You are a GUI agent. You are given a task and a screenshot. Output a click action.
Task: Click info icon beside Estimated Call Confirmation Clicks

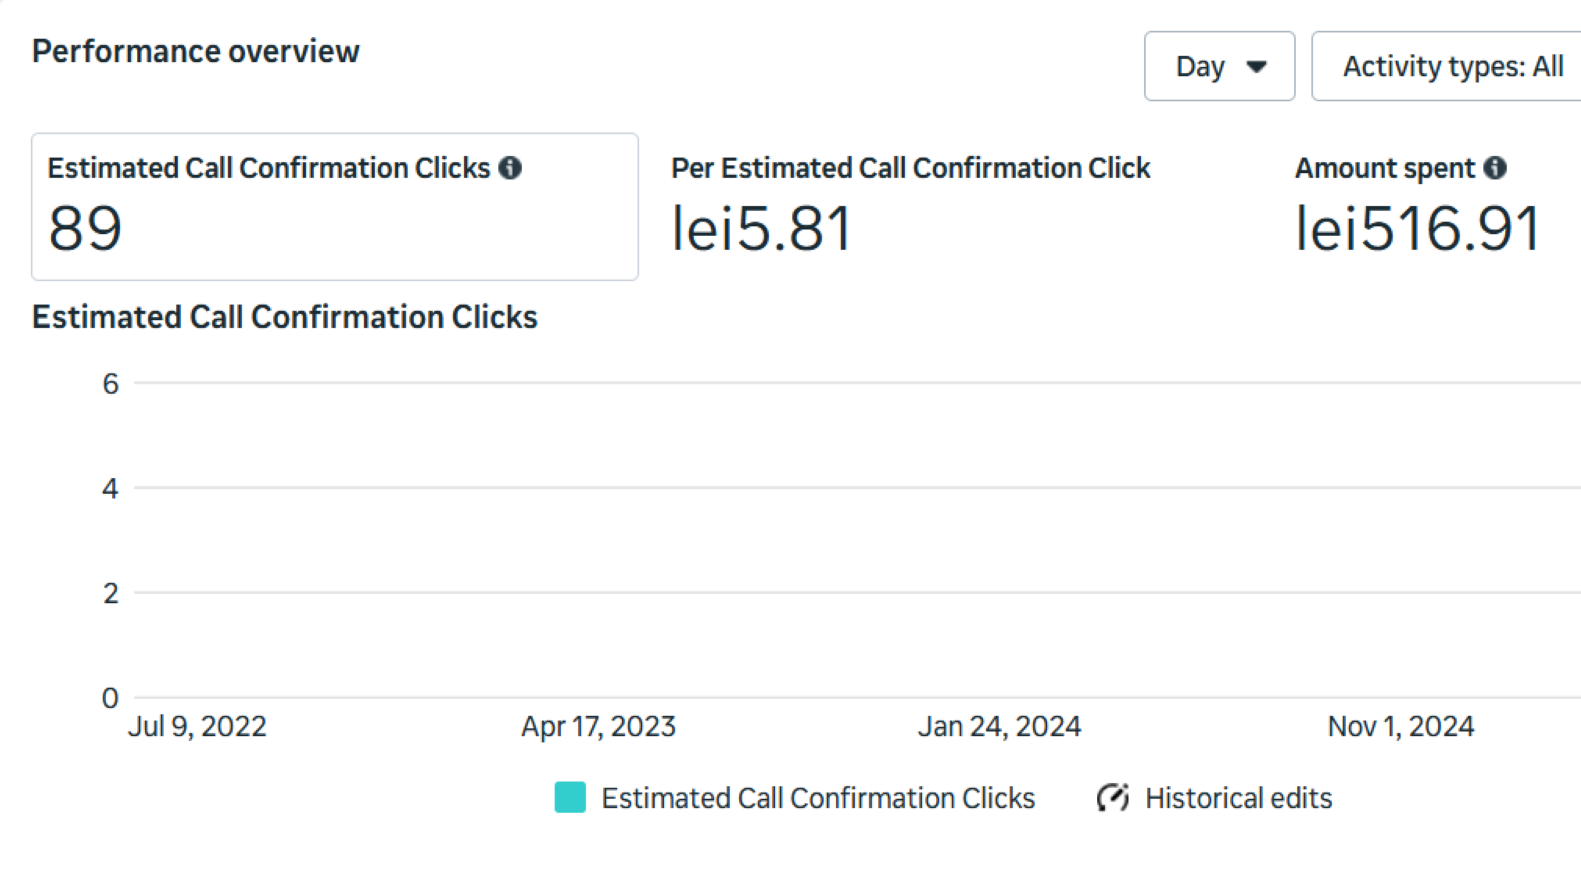[510, 168]
